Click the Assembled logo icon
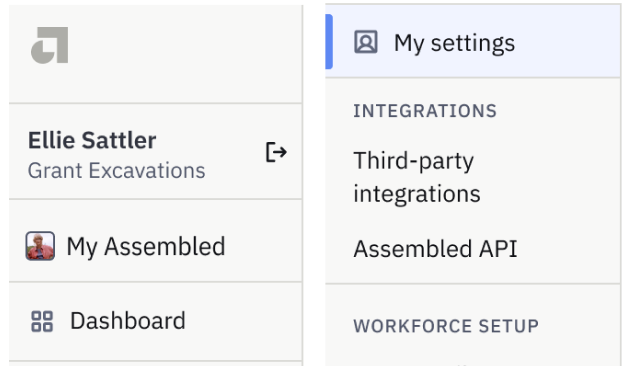The image size is (628, 366). pos(50,45)
